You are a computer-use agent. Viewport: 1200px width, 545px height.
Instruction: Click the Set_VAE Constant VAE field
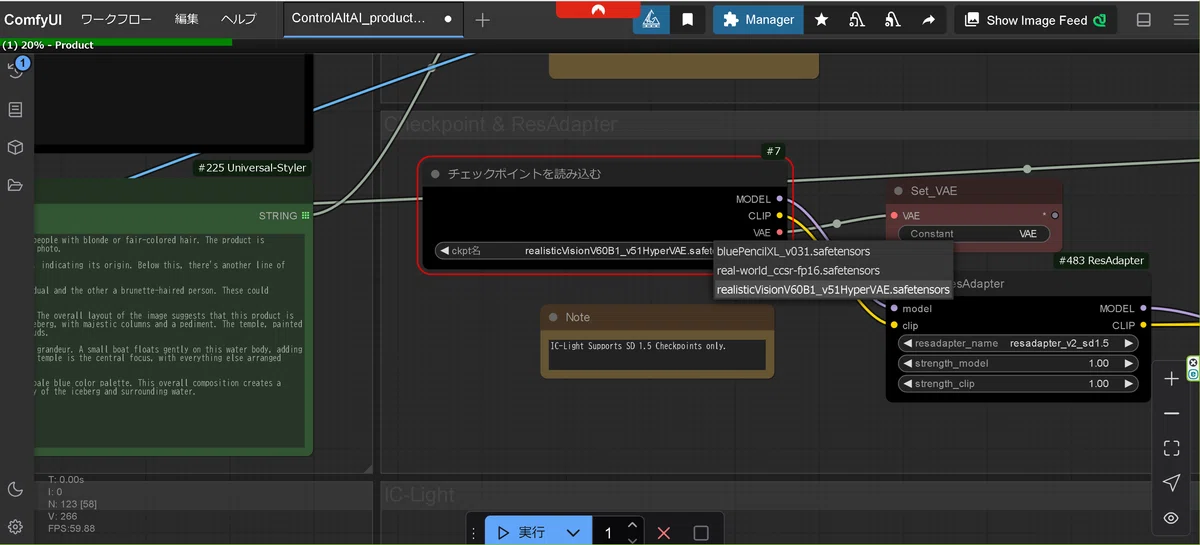click(973, 234)
